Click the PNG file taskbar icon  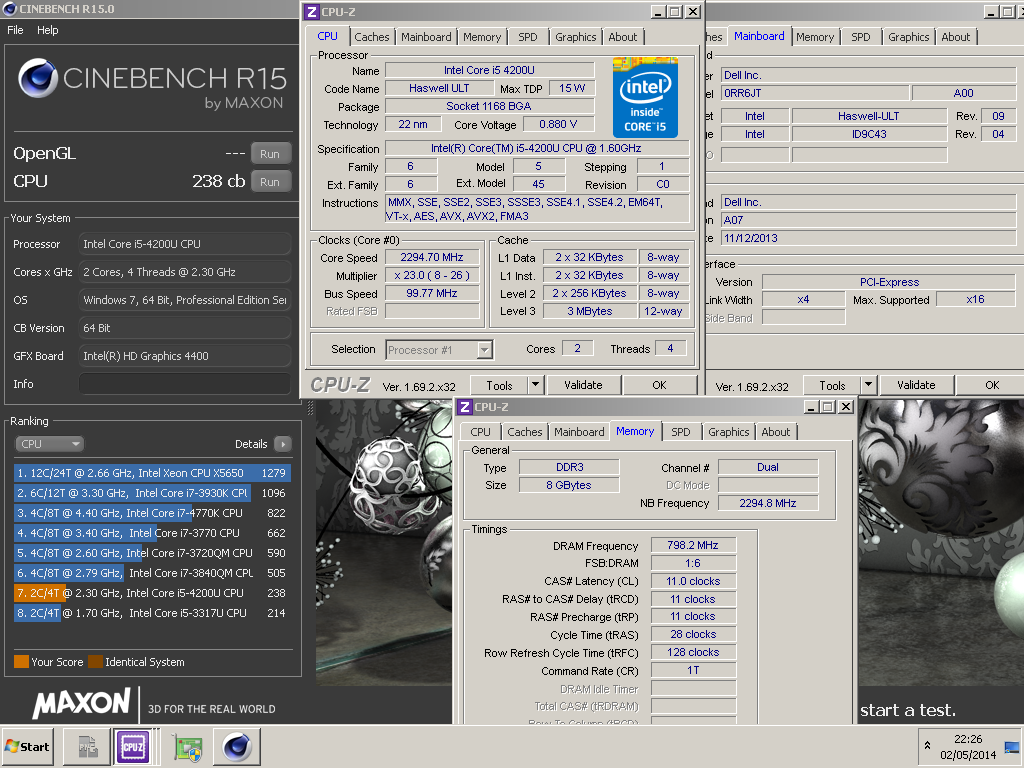click(x=87, y=747)
